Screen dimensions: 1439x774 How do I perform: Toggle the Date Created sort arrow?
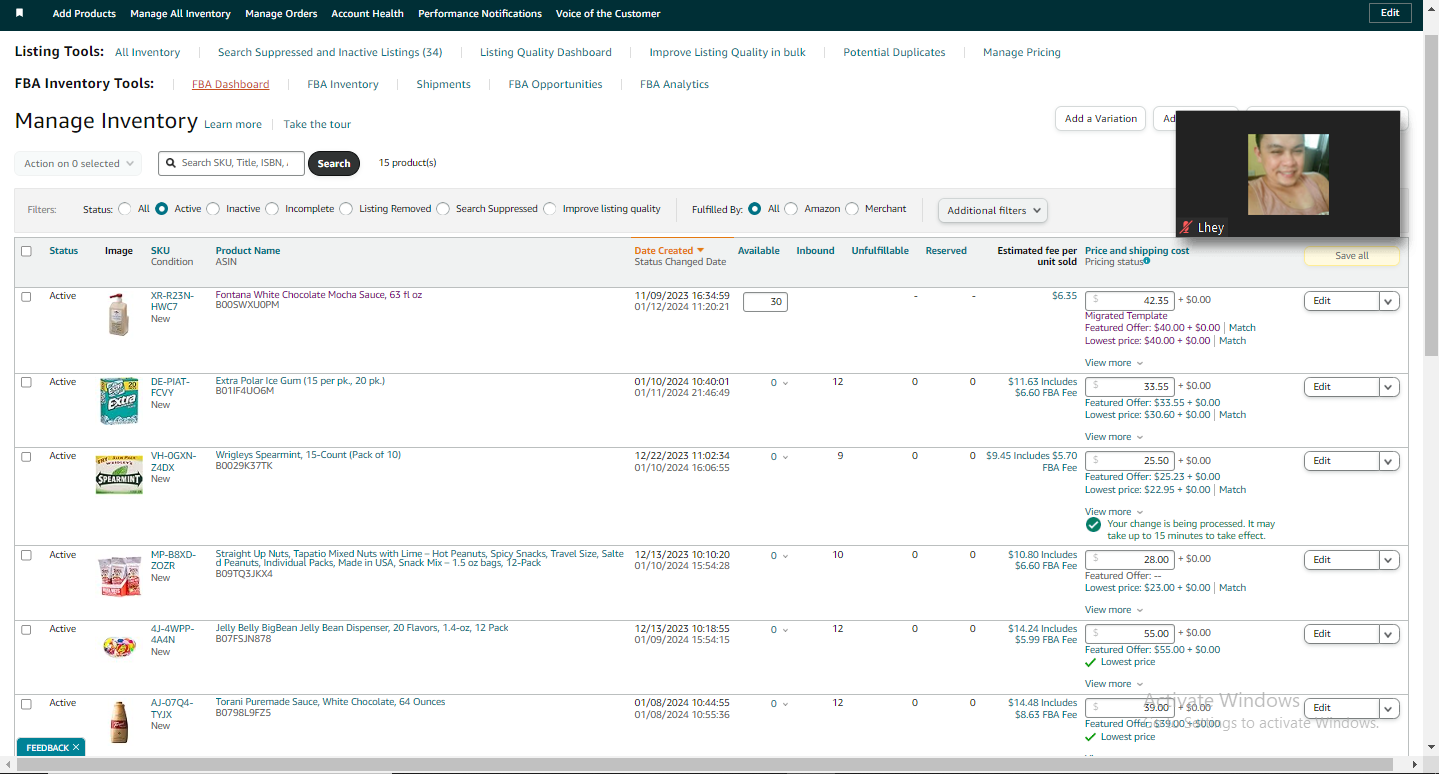(x=700, y=251)
